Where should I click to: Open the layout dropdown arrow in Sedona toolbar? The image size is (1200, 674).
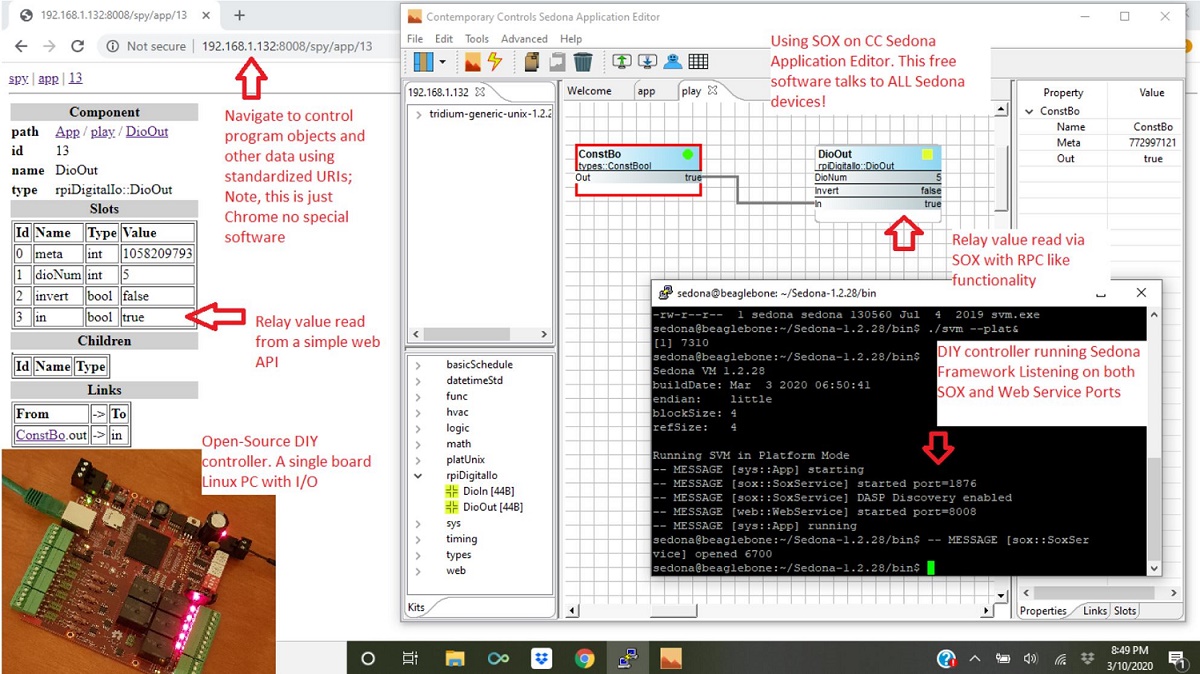click(443, 62)
